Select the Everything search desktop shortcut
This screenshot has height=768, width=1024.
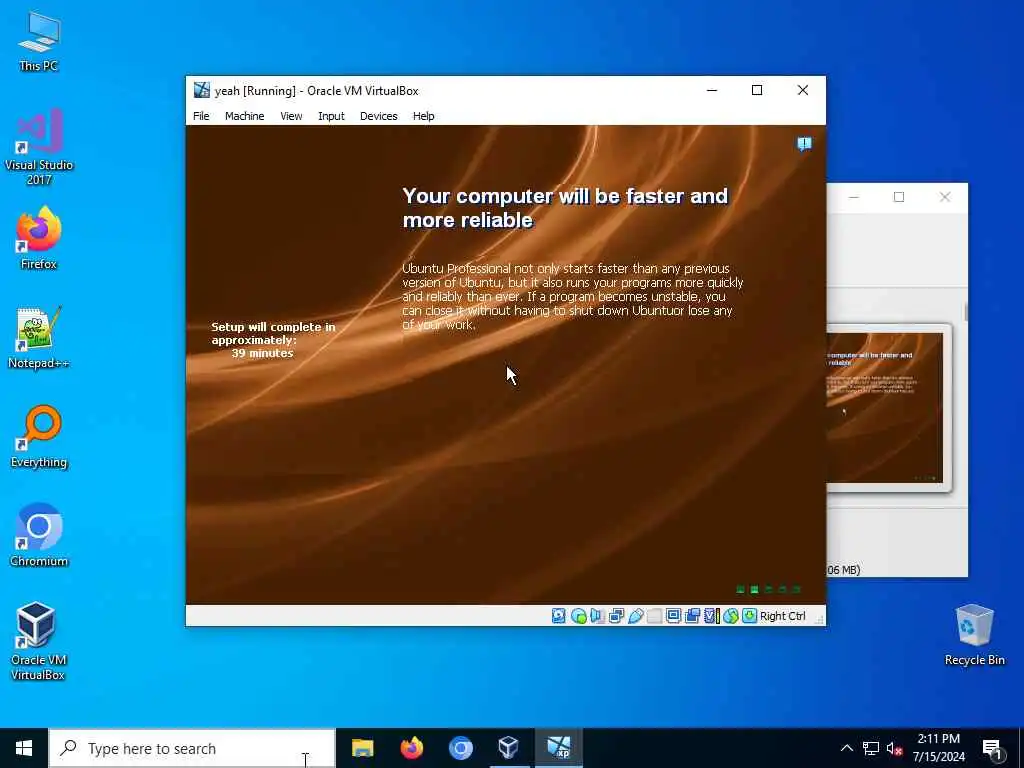pos(39,437)
